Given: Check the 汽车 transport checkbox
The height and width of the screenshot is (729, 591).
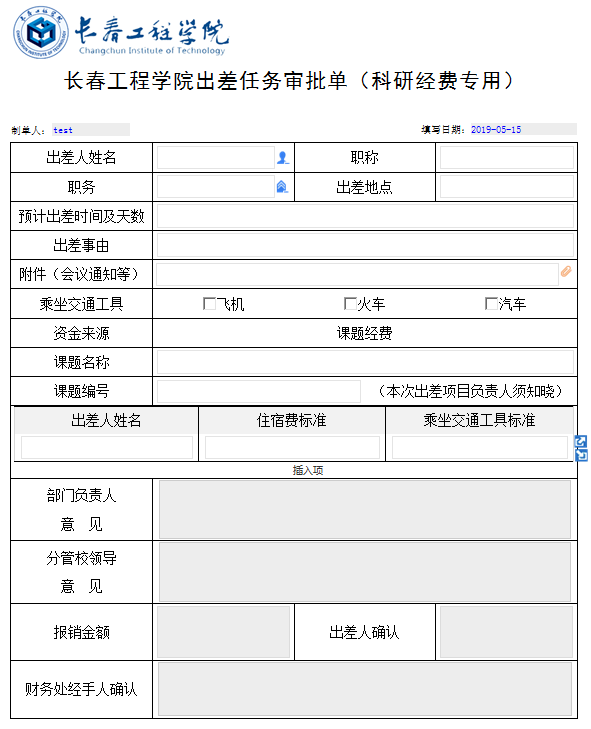Looking at the screenshot, I should tap(491, 304).
